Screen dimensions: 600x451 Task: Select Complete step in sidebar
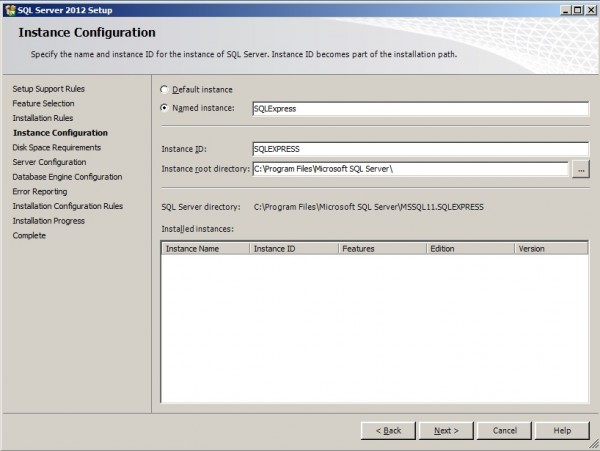(x=29, y=235)
